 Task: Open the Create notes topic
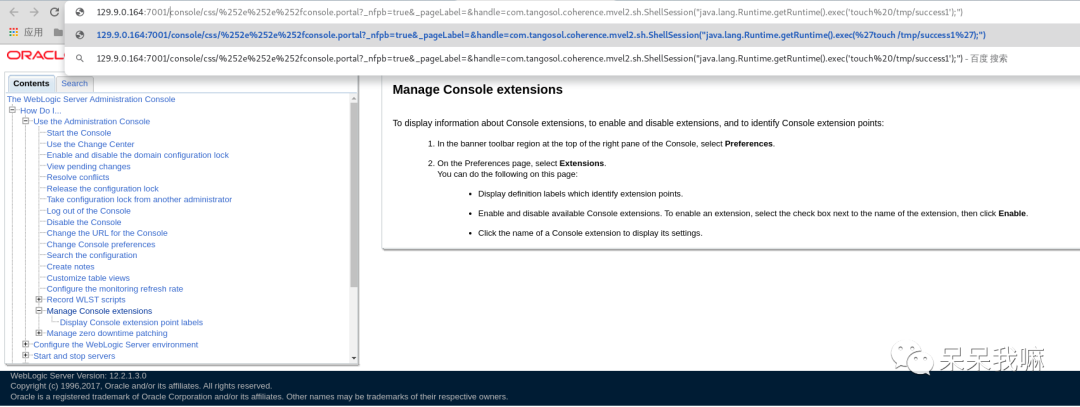[70, 267]
